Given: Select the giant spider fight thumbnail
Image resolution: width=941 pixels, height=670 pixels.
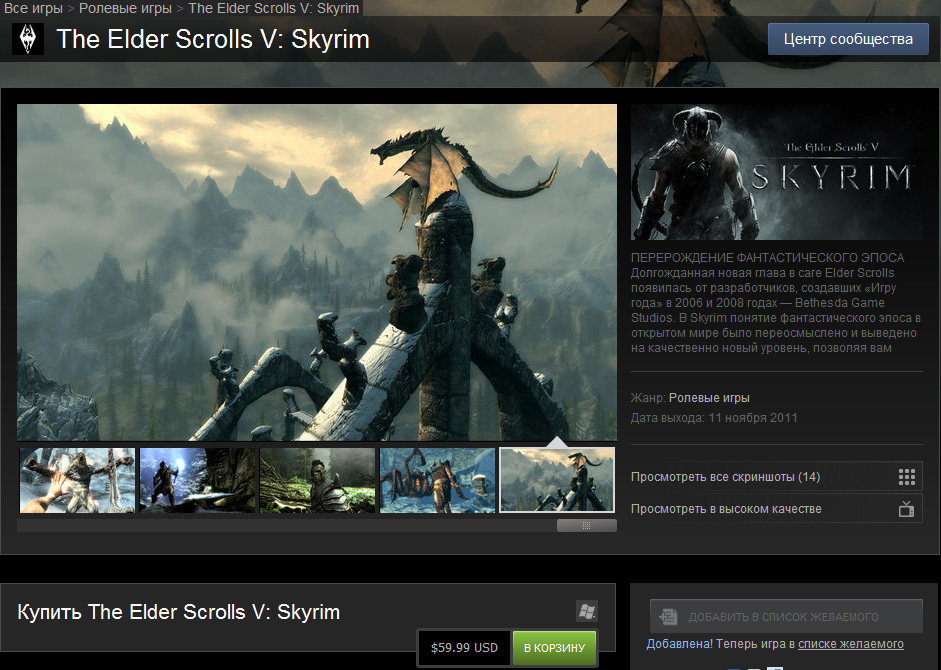Looking at the screenshot, I should point(437,480).
